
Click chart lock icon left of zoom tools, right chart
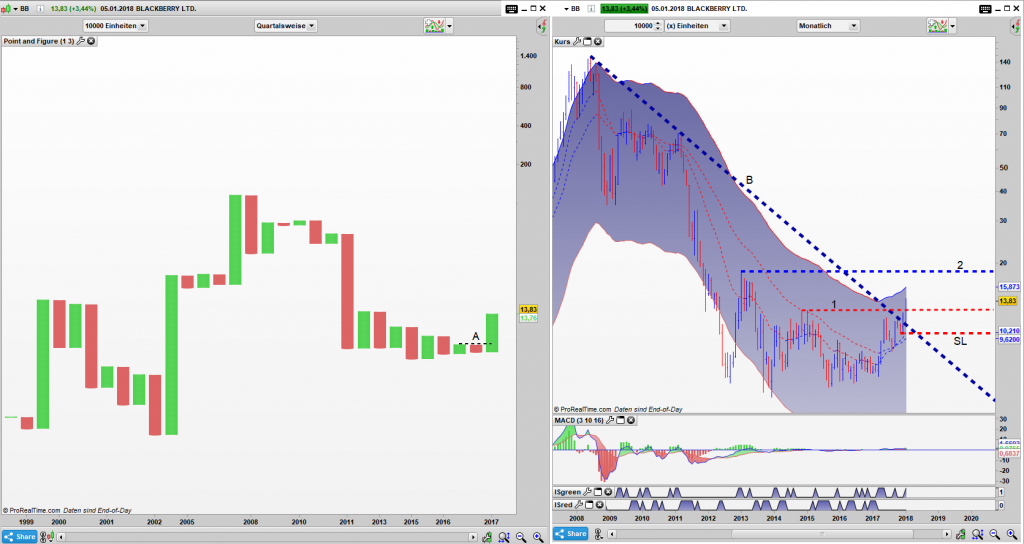click(x=960, y=534)
